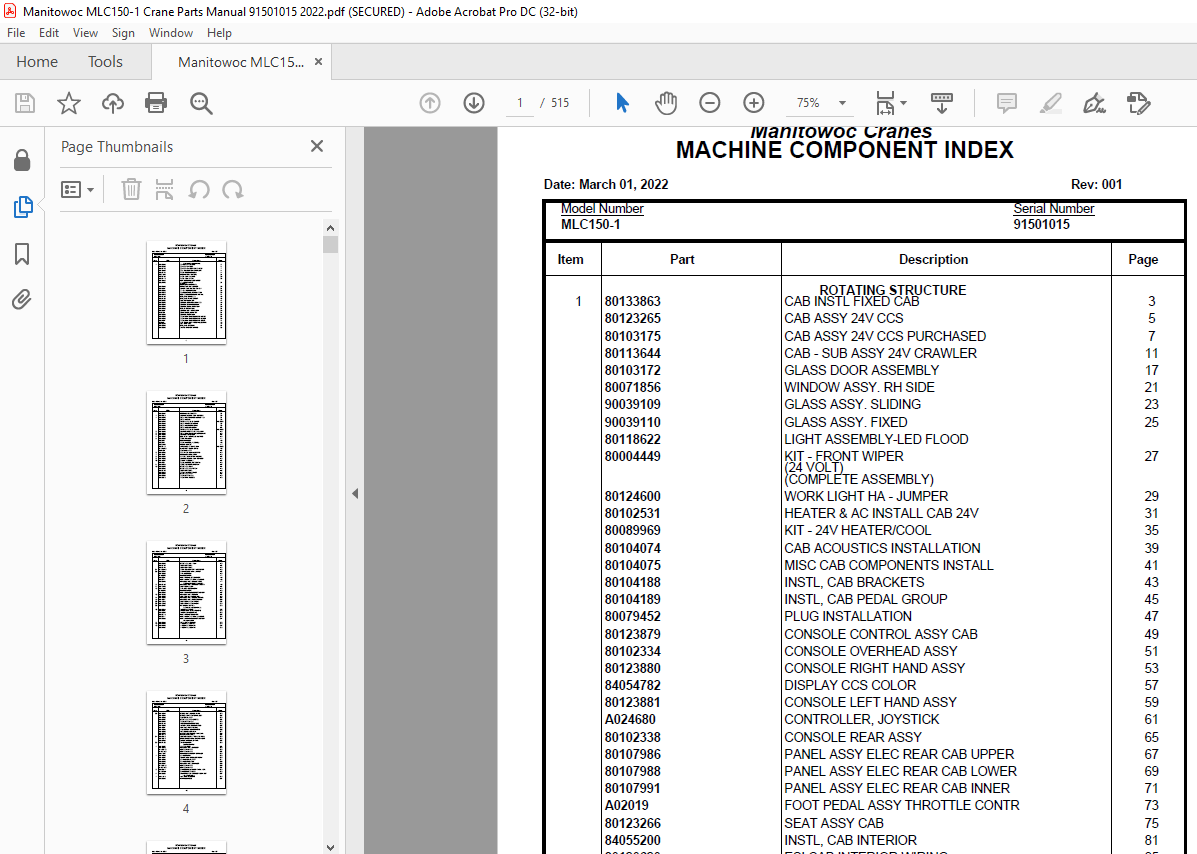1197x854 pixels.
Task: Open the Bookmarks sidebar panel
Action: click(22, 254)
